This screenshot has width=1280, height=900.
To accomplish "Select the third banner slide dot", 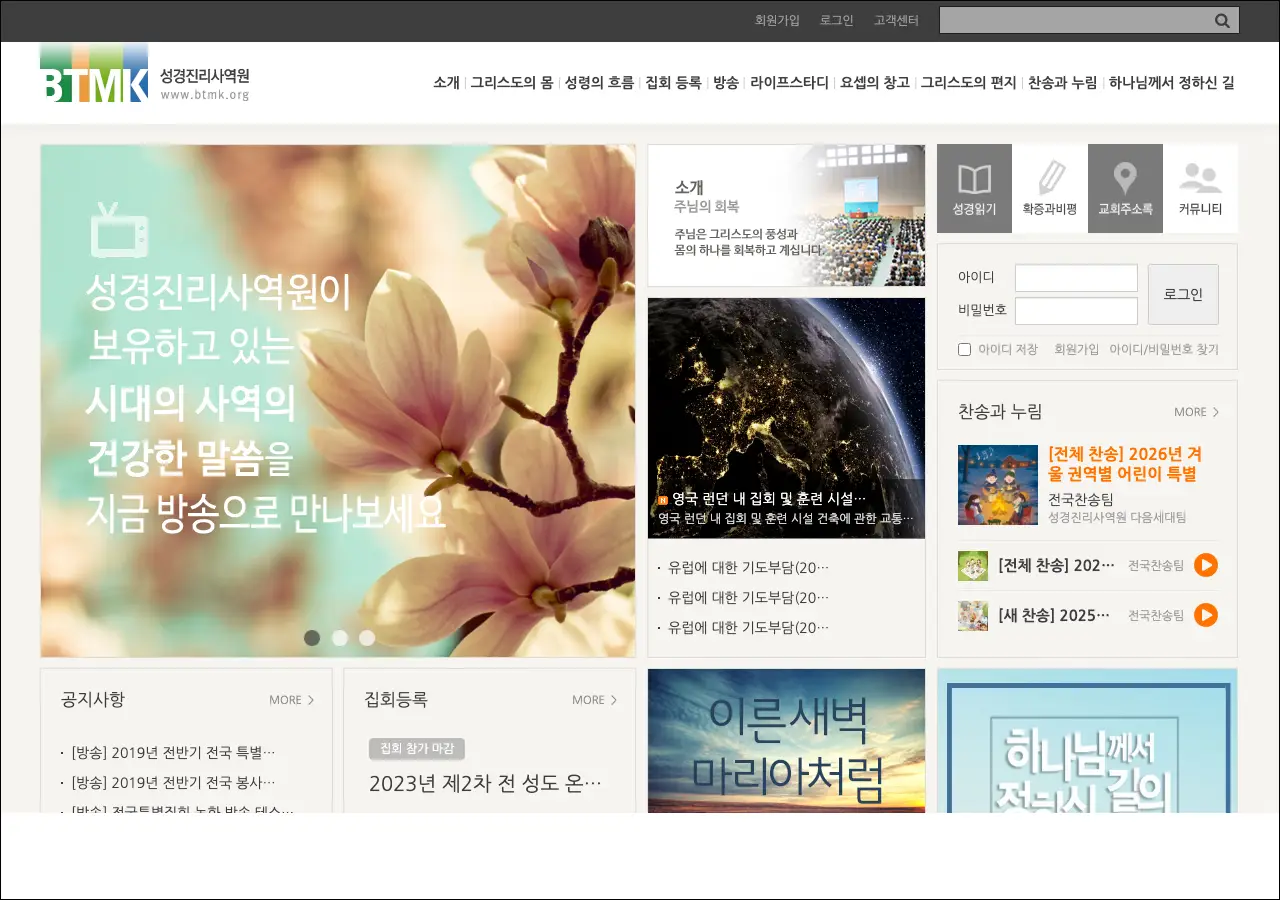I will 367,638.
